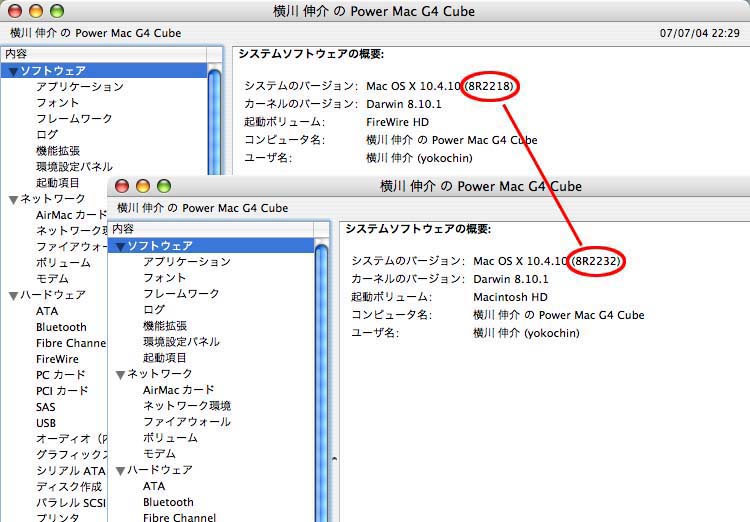Collapse ソフトウェア triangle in front window
This screenshot has width=750, height=522.
point(121,247)
